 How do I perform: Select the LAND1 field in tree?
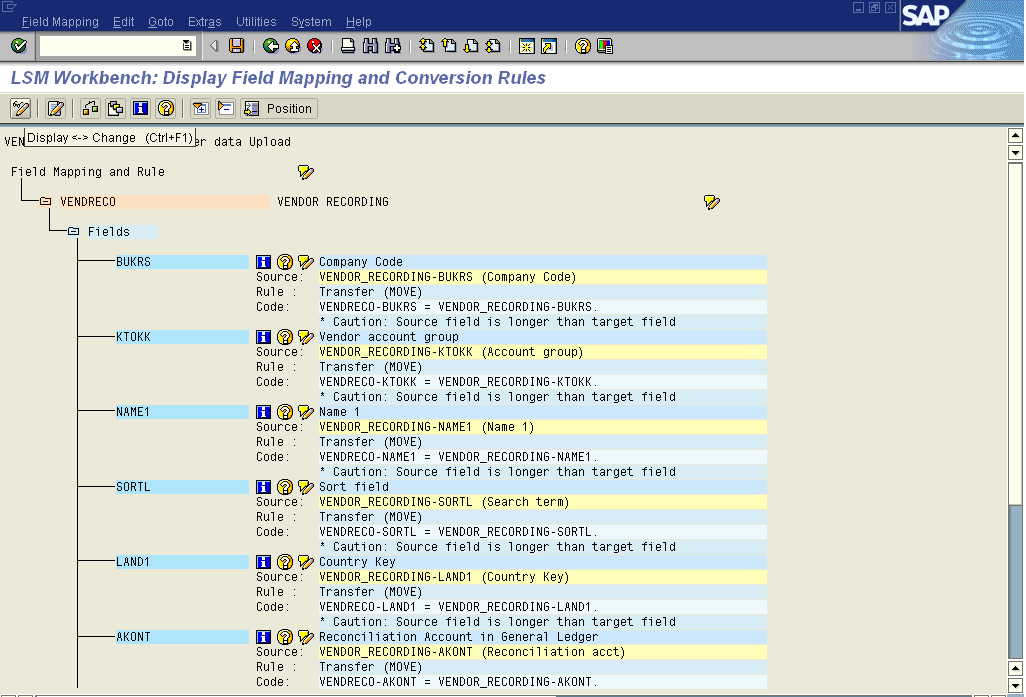click(133, 562)
